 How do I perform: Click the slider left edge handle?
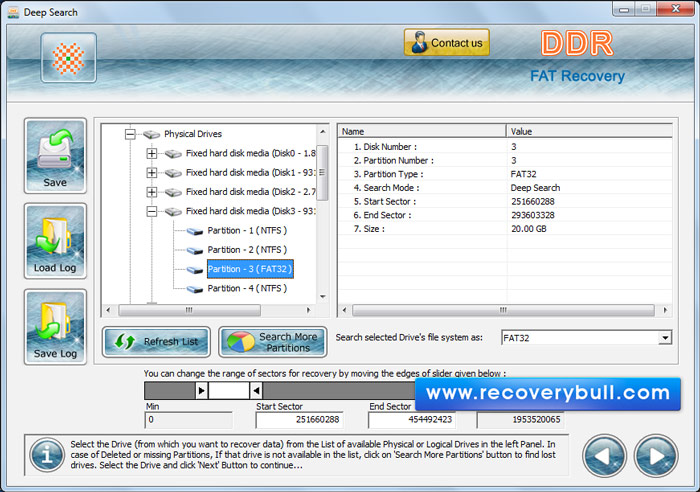pos(202,391)
